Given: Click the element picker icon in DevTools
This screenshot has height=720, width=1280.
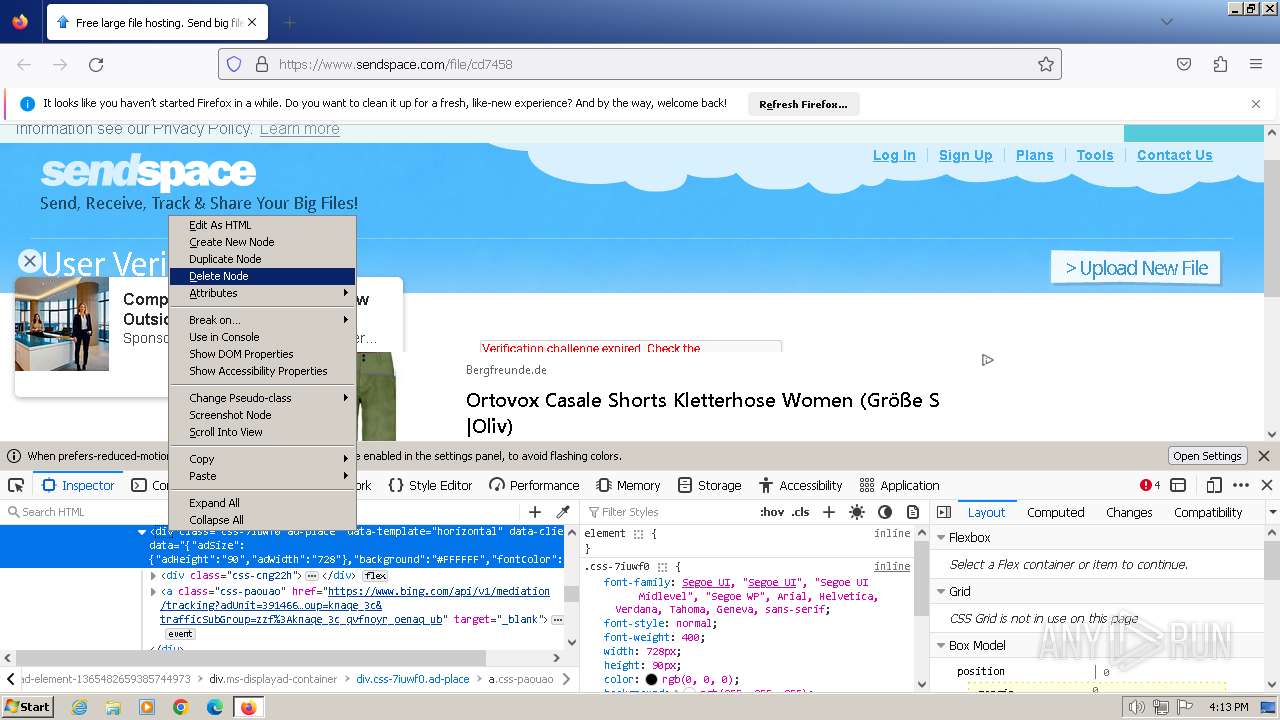Looking at the screenshot, I should pyautogui.click(x=16, y=485).
